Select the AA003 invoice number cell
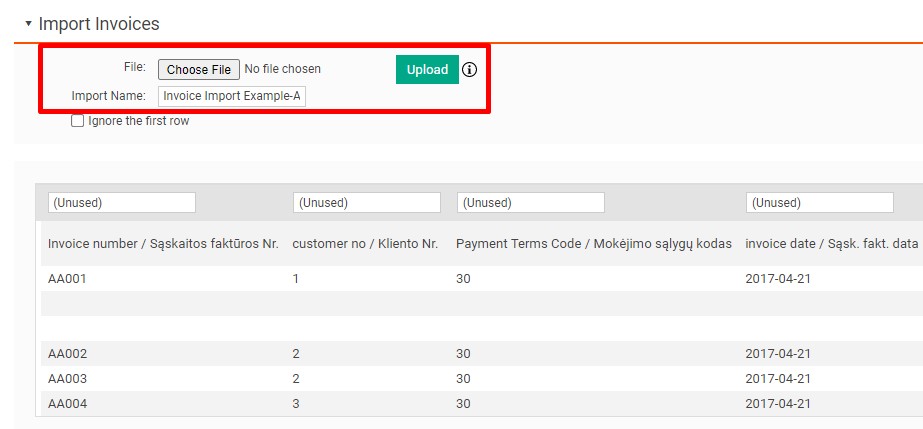Image resolution: width=923 pixels, height=429 pixels. click(x=68, y=379)
